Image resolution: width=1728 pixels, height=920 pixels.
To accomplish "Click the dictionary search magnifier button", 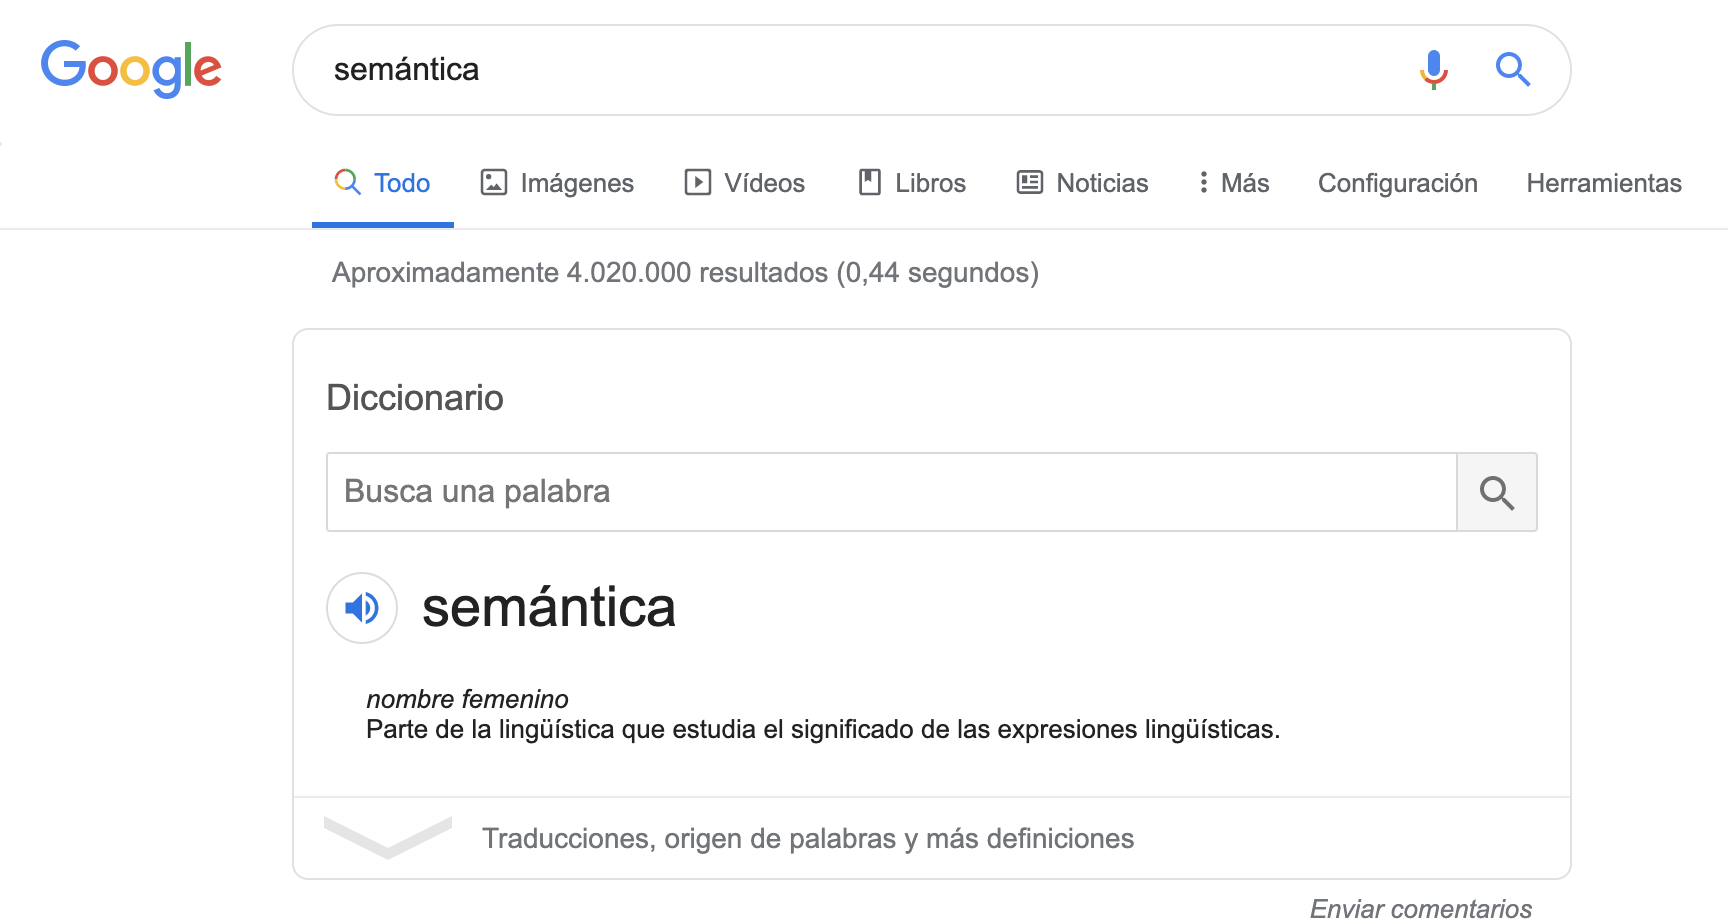I will [1497, 492].
